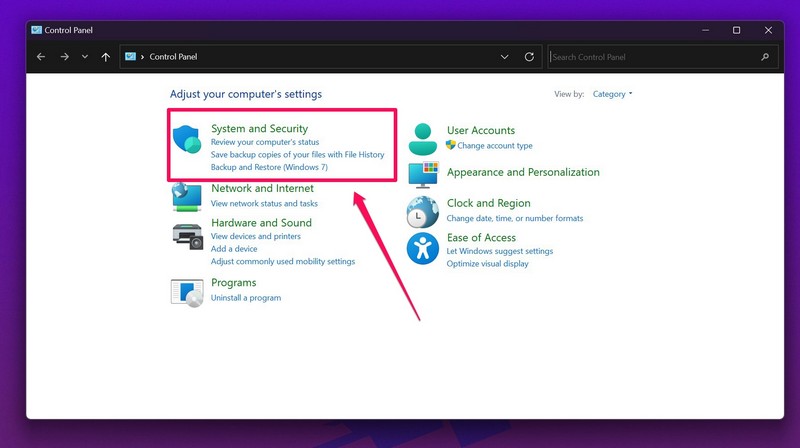Click Change account type link

495,146
